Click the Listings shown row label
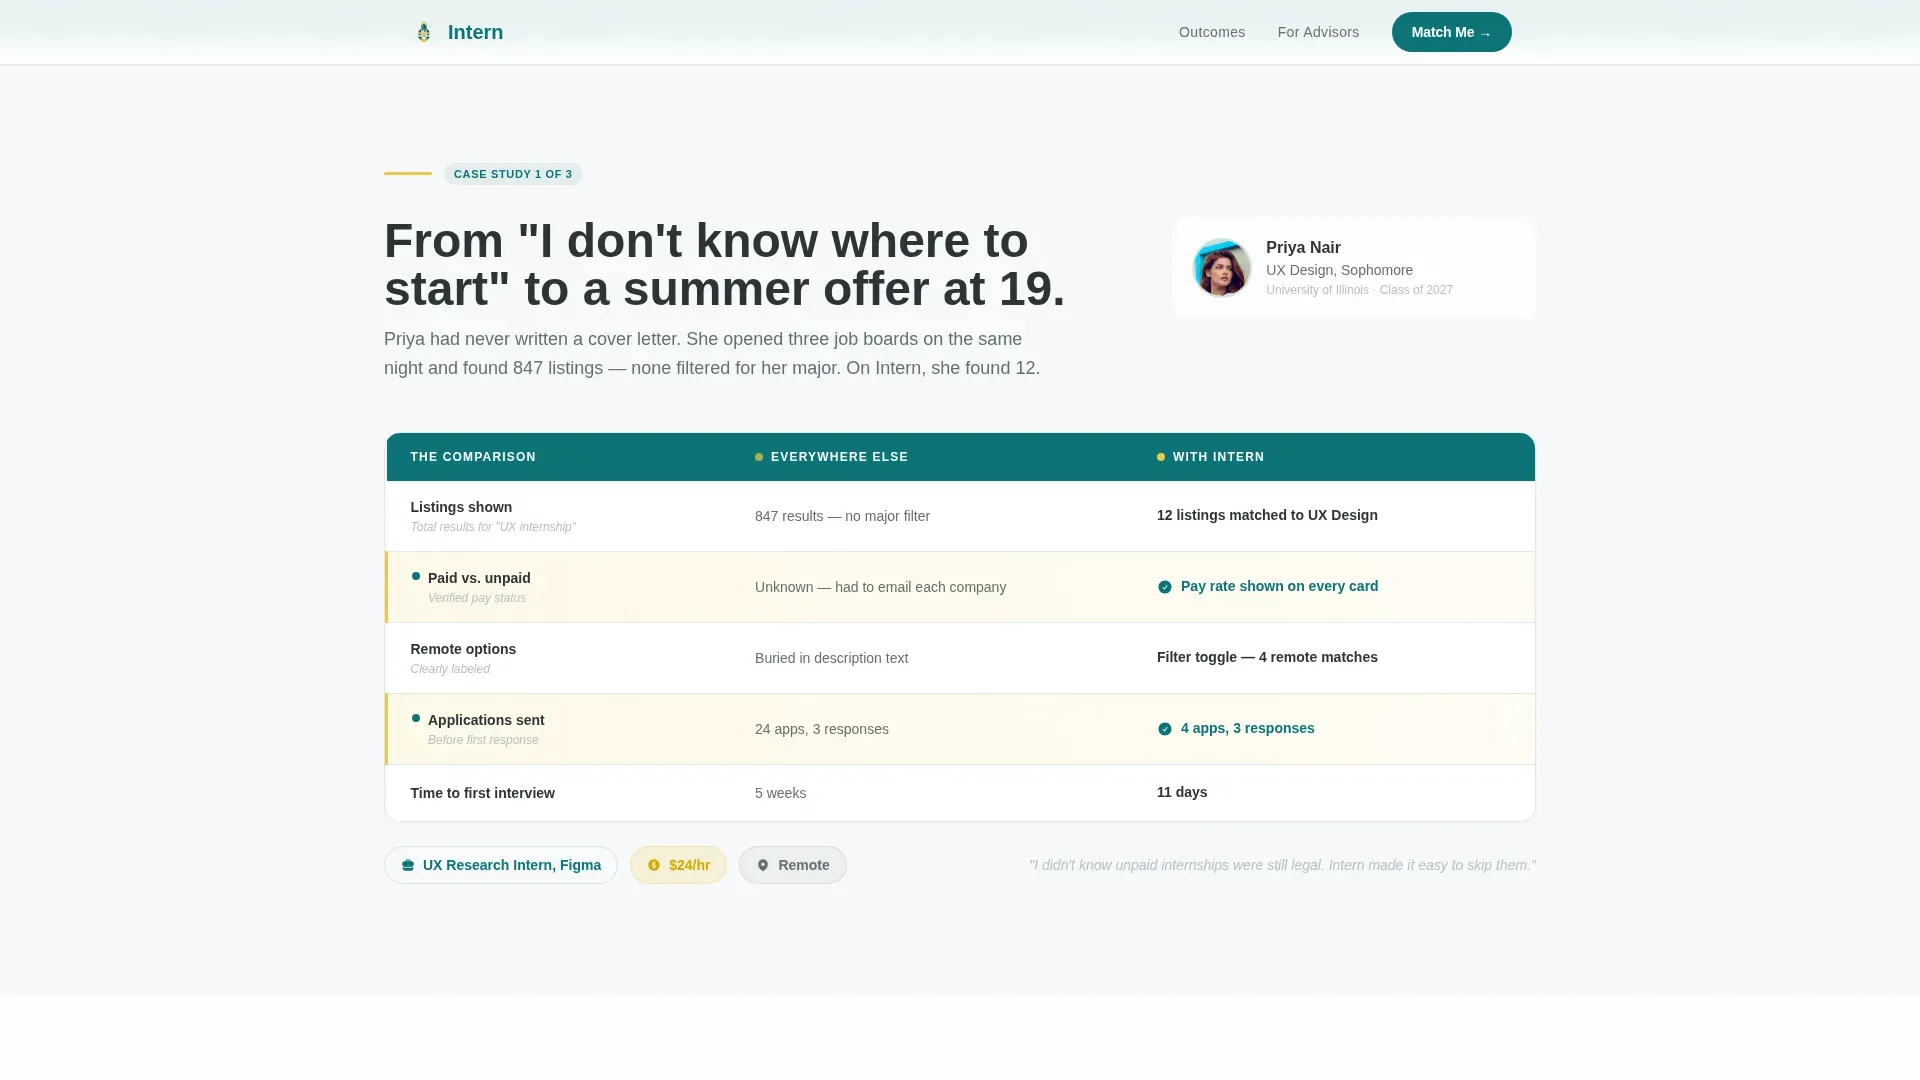This screenshot has width=1920, height=1080. 461,507
